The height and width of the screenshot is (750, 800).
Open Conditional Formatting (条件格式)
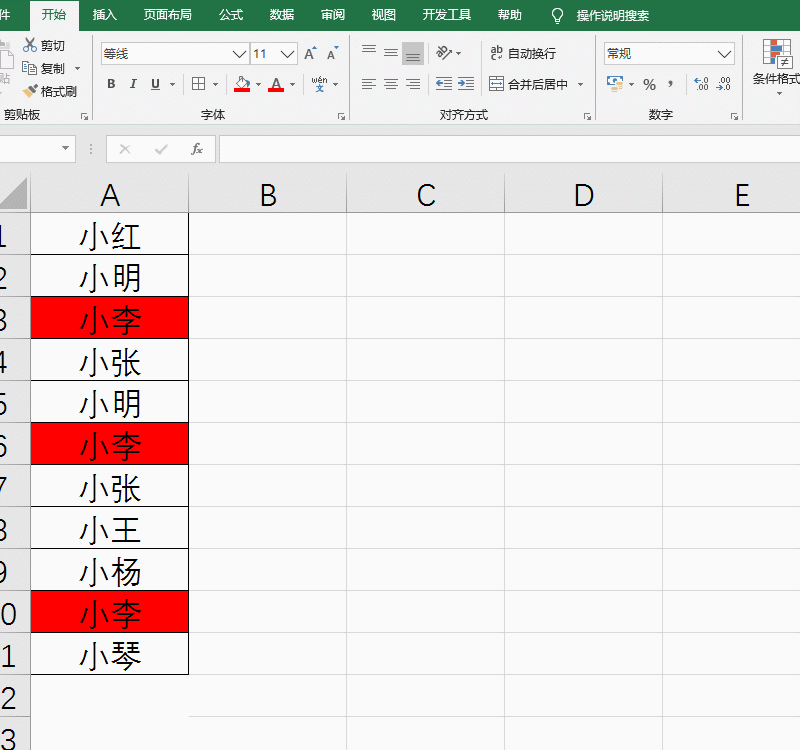[777, 66]
